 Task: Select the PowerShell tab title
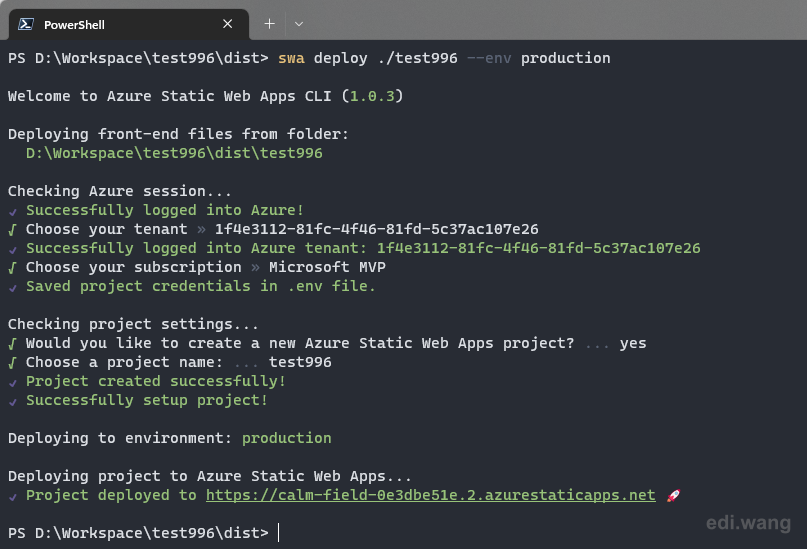(74, 25)
